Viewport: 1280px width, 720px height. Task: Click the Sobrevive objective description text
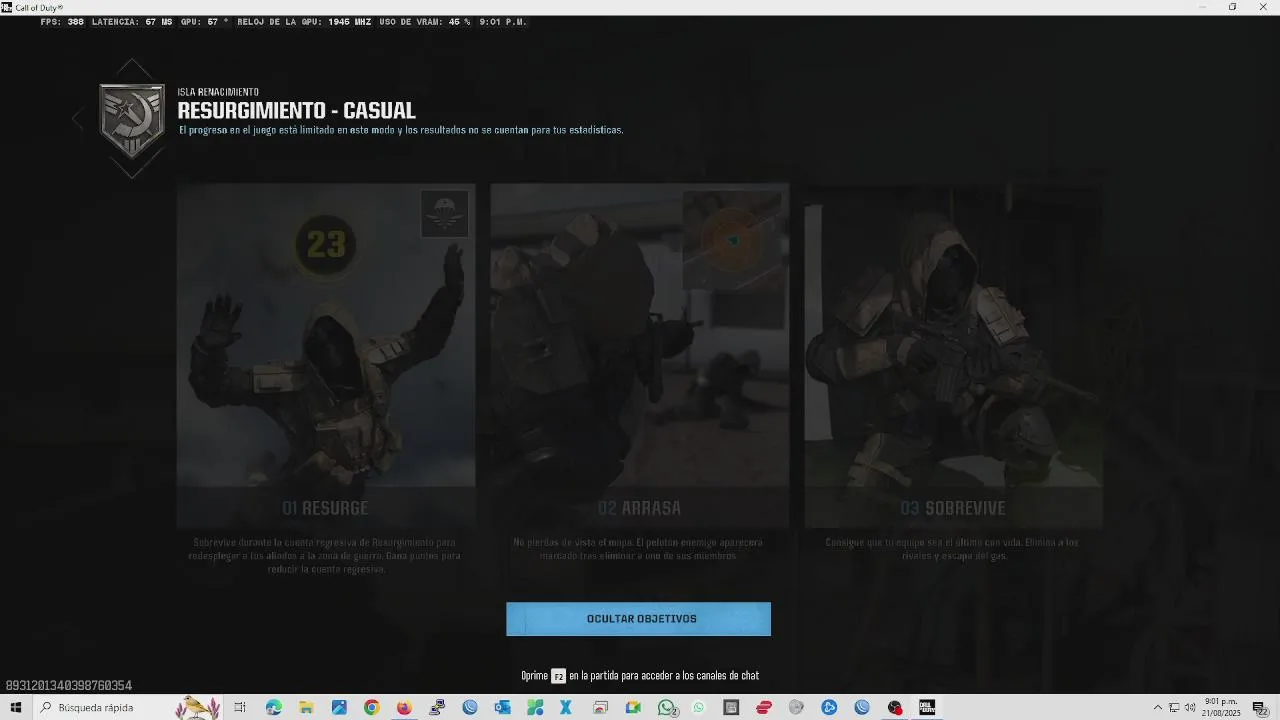coord(952,549)
